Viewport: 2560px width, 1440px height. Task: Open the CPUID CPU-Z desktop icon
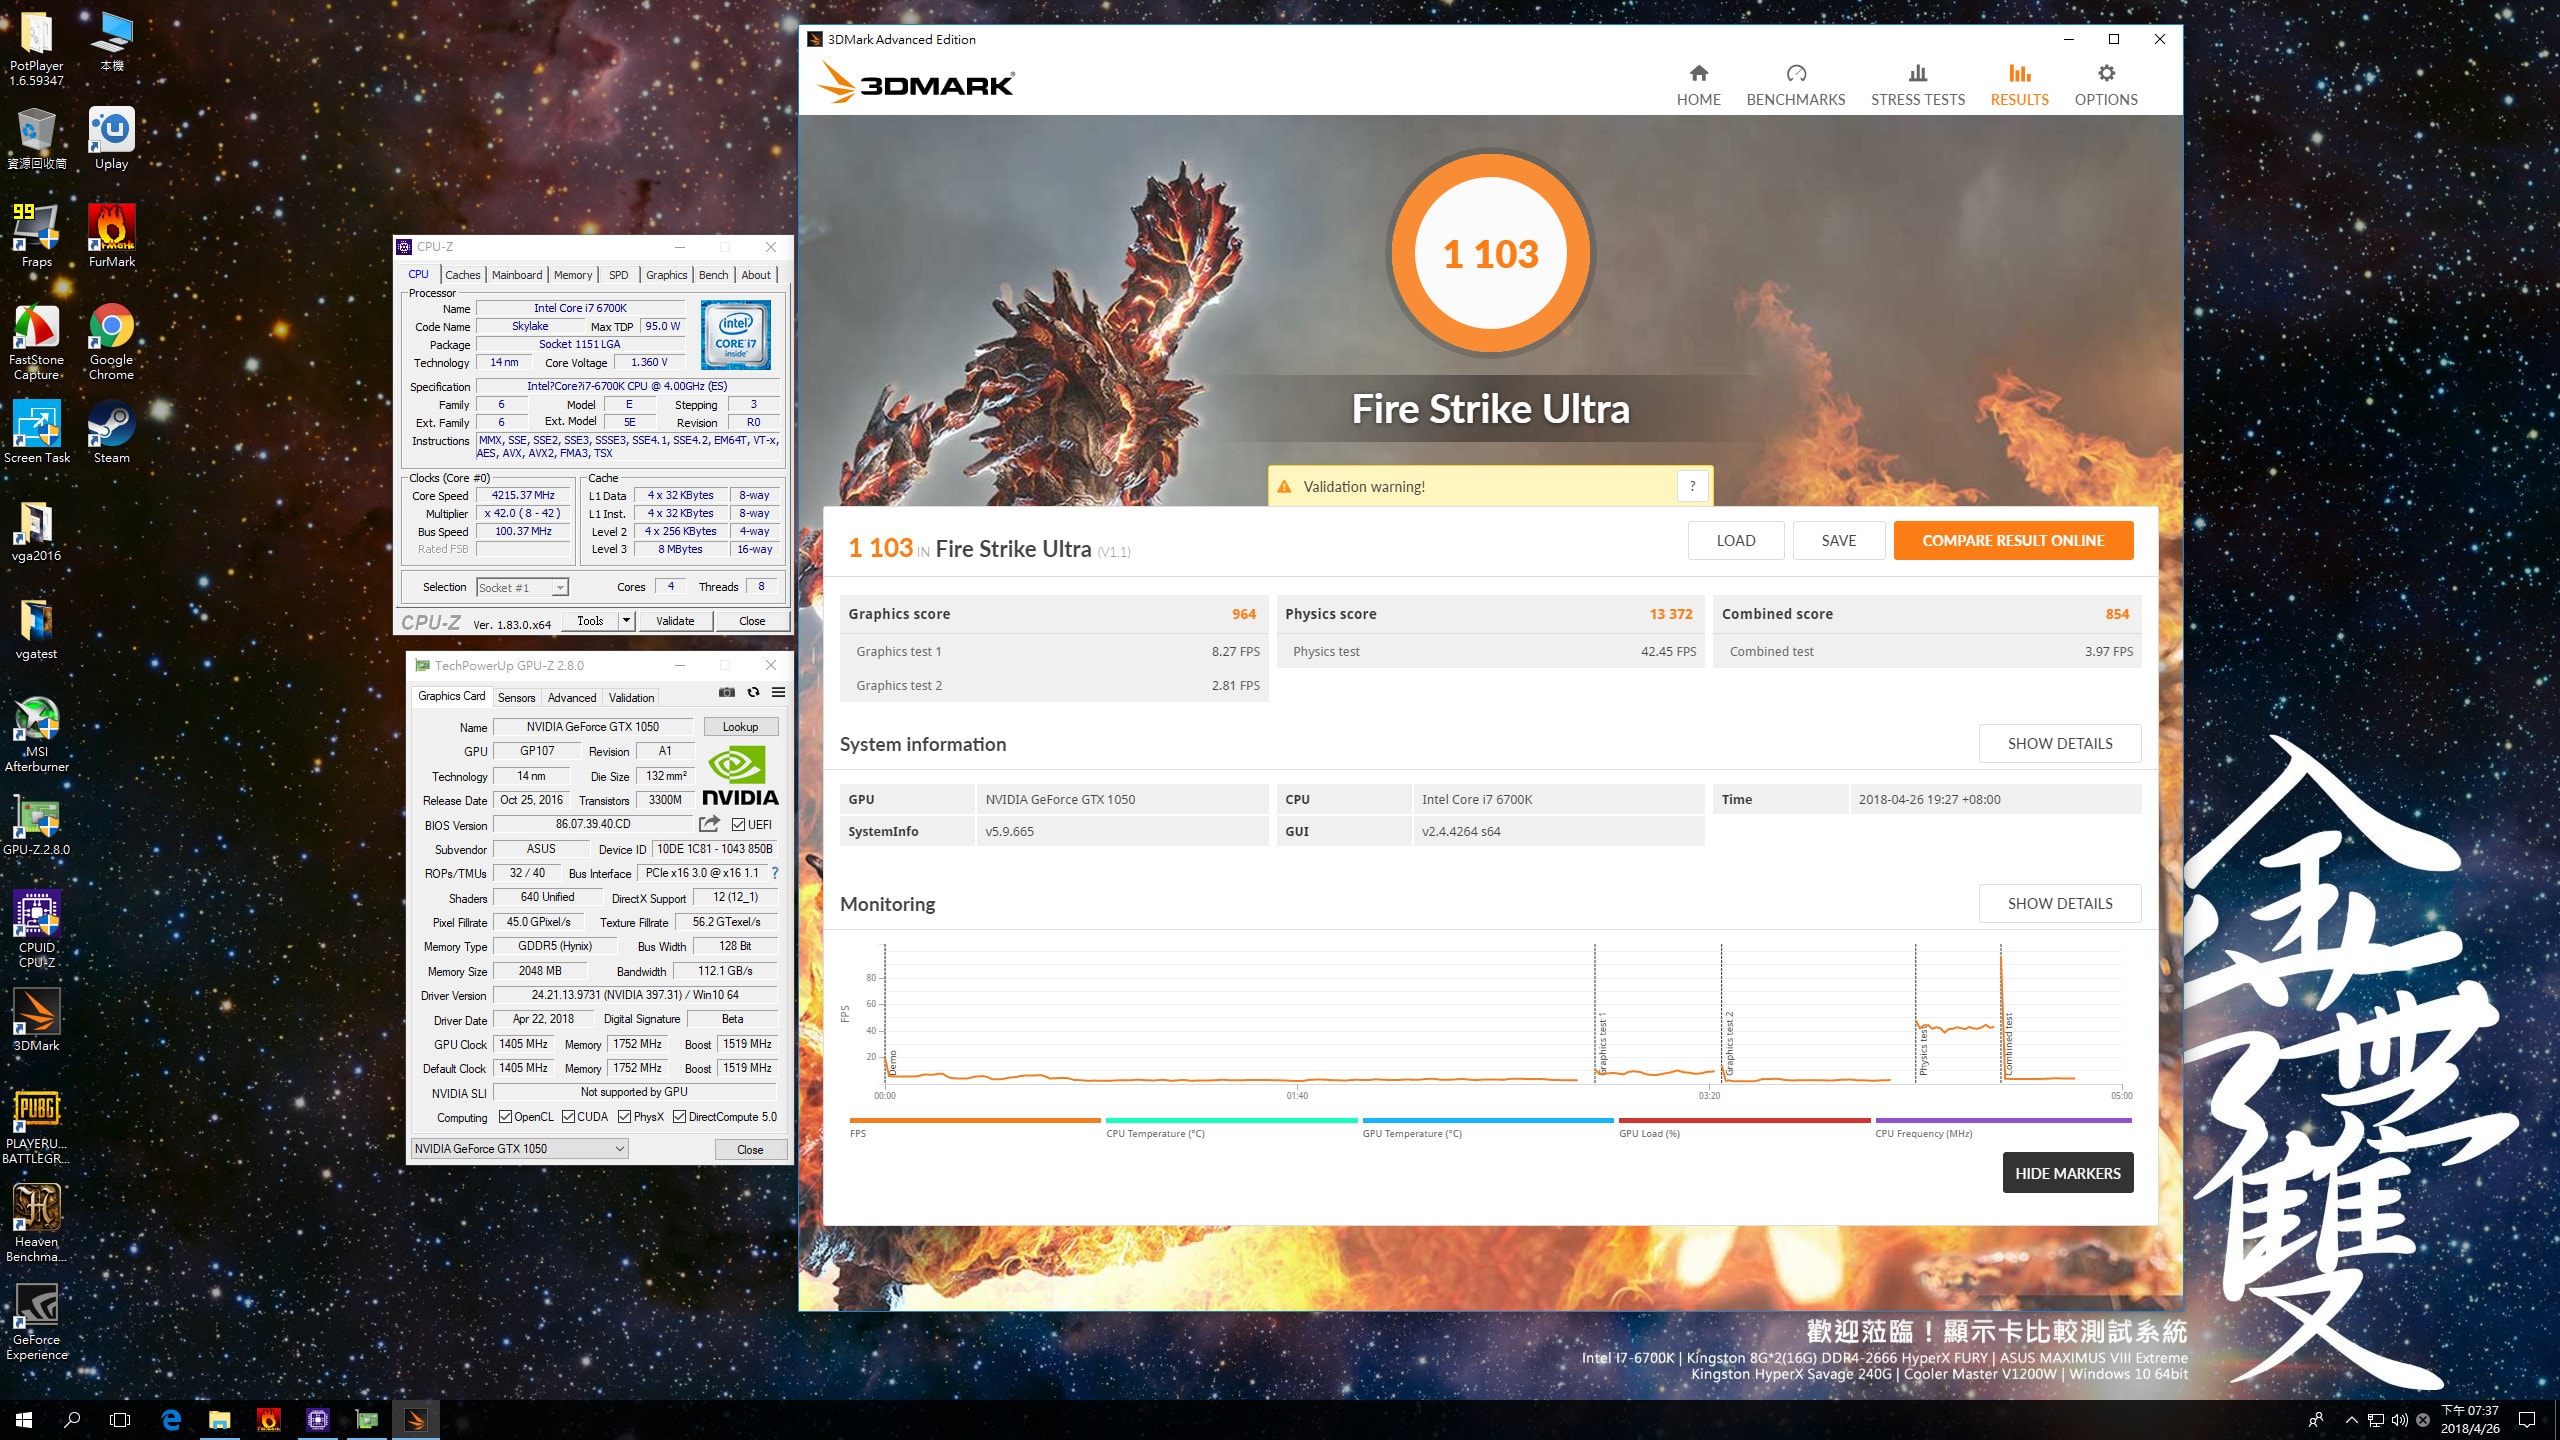point(37,930)
